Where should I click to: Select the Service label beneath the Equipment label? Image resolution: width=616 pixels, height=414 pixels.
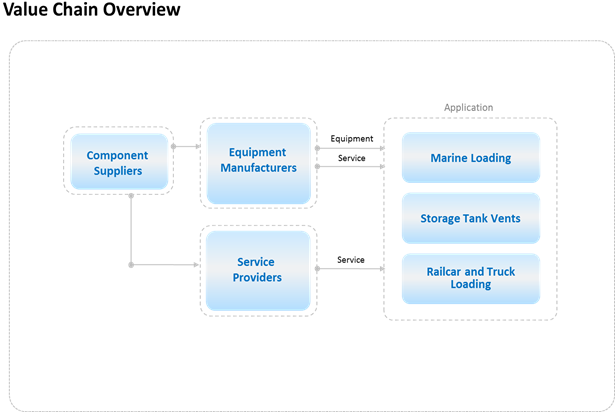click(x=351, y=158)
